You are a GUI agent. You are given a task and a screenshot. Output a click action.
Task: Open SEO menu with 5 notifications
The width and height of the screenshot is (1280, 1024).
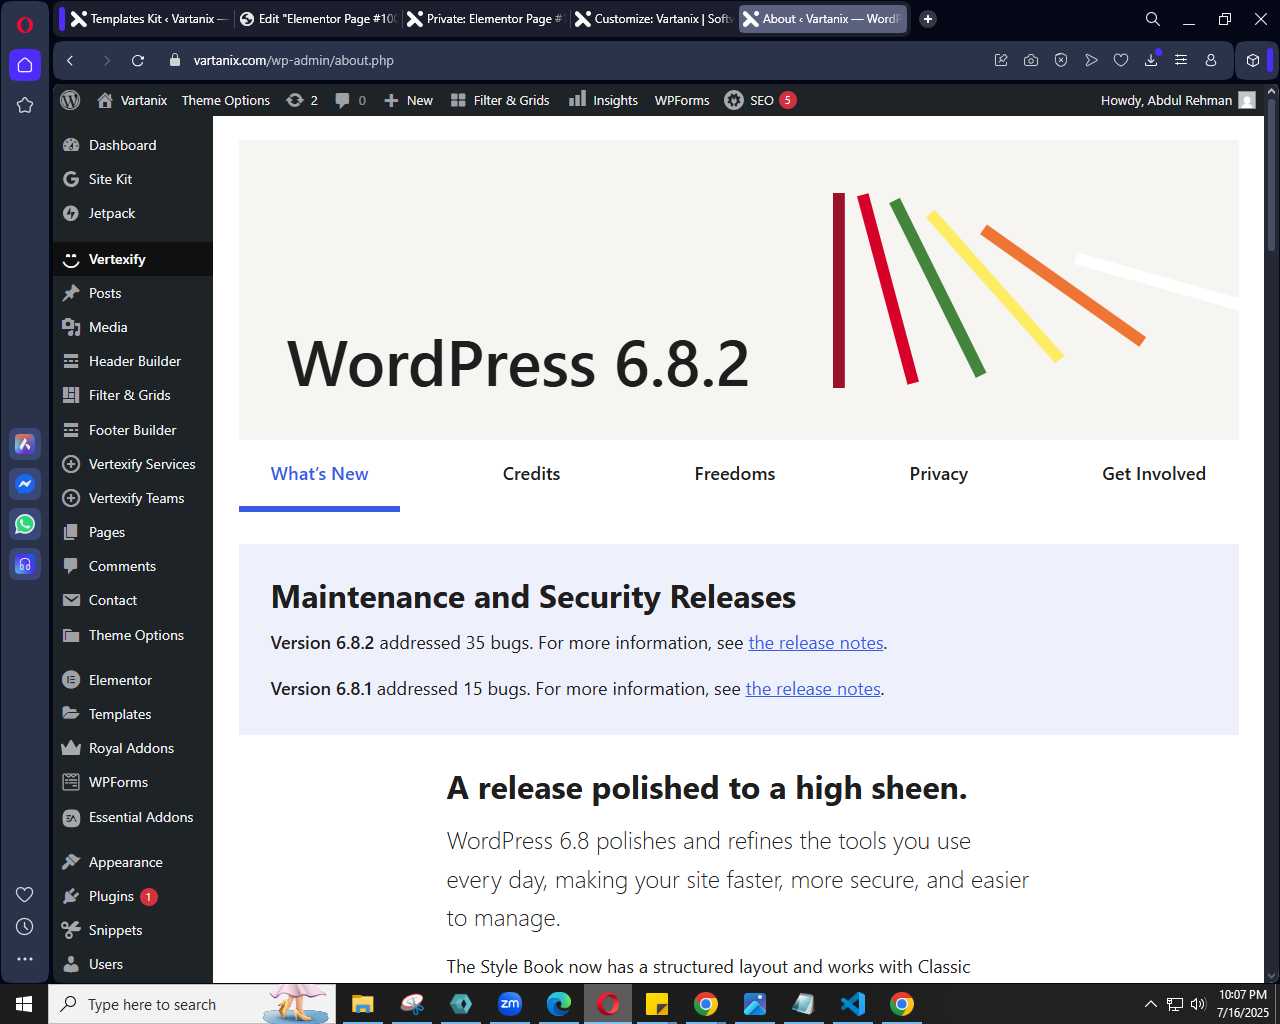tap(760, 100)
